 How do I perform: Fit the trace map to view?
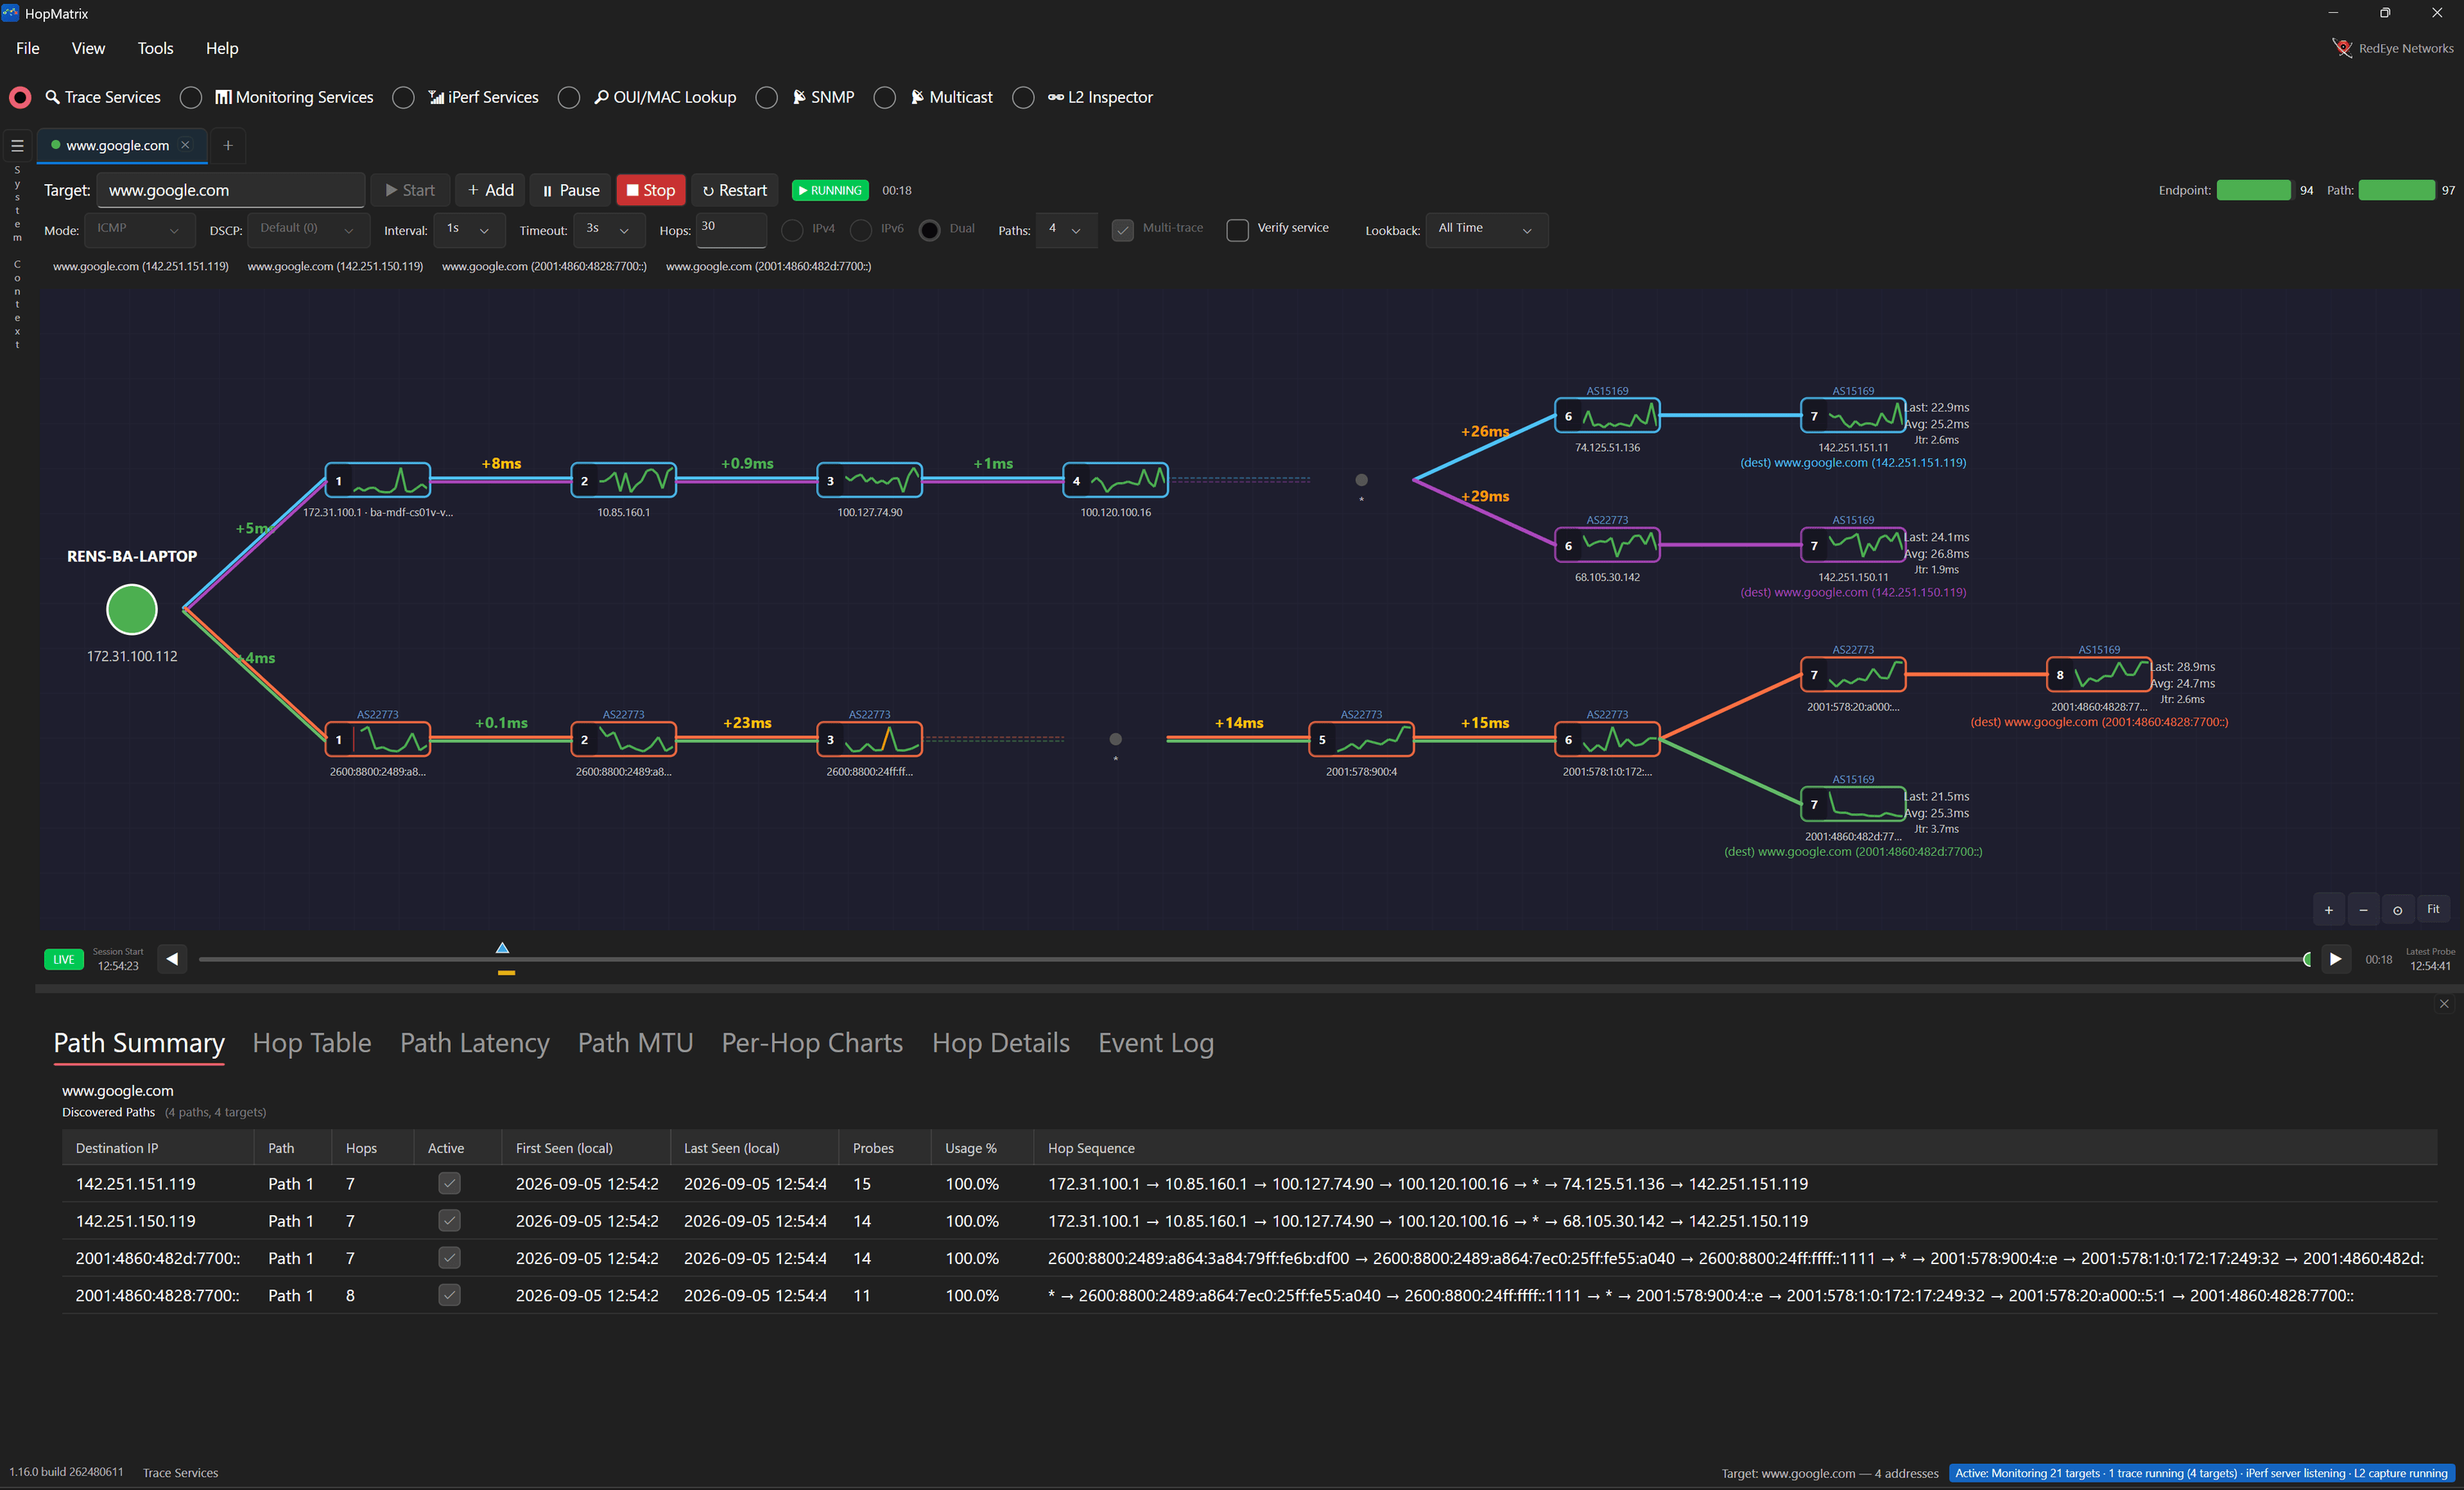pos(2433,910)
